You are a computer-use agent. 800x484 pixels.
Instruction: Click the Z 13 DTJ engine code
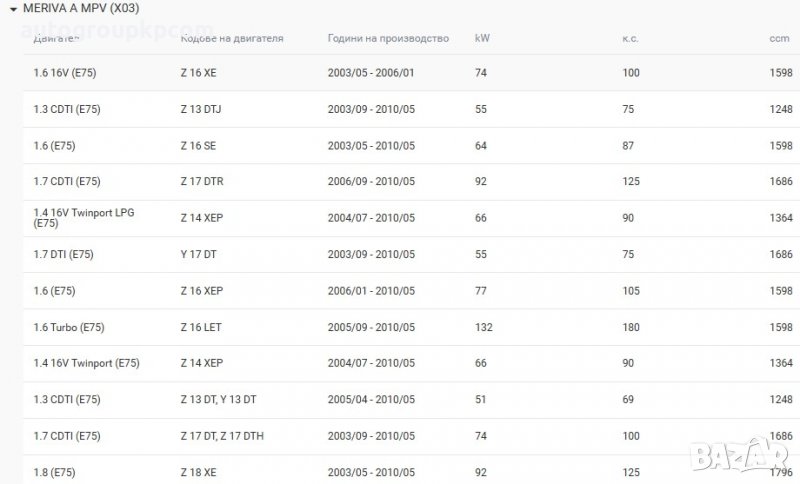[205, 110]
